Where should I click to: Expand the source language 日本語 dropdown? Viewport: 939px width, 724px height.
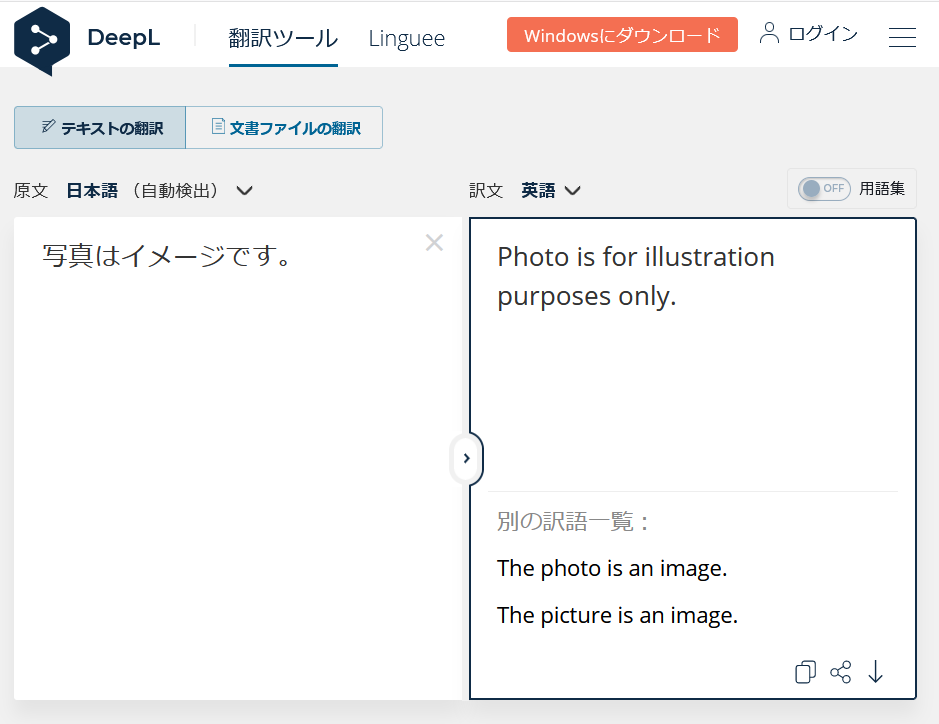(244, 190)
